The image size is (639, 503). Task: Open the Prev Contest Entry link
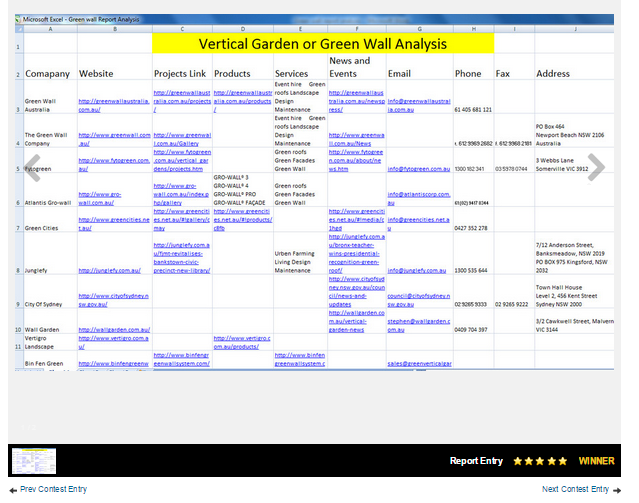[48, 489]
